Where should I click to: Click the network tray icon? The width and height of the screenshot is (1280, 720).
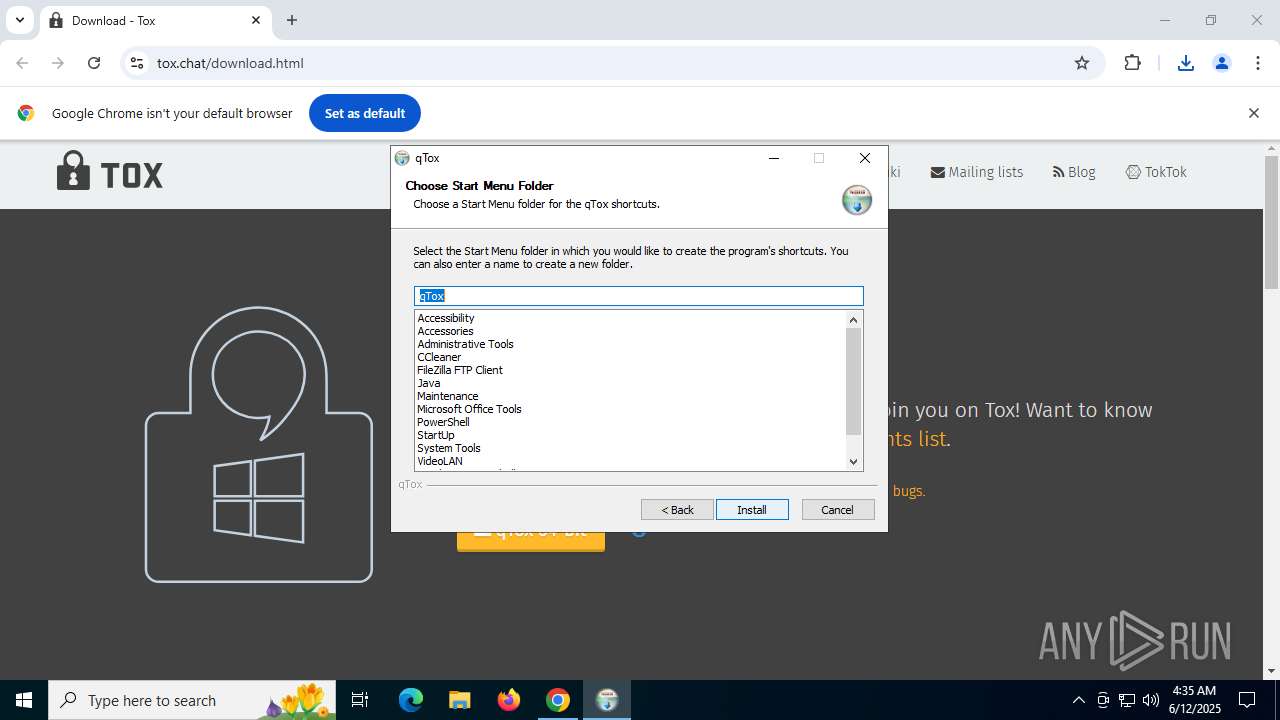coord(1127,700)
